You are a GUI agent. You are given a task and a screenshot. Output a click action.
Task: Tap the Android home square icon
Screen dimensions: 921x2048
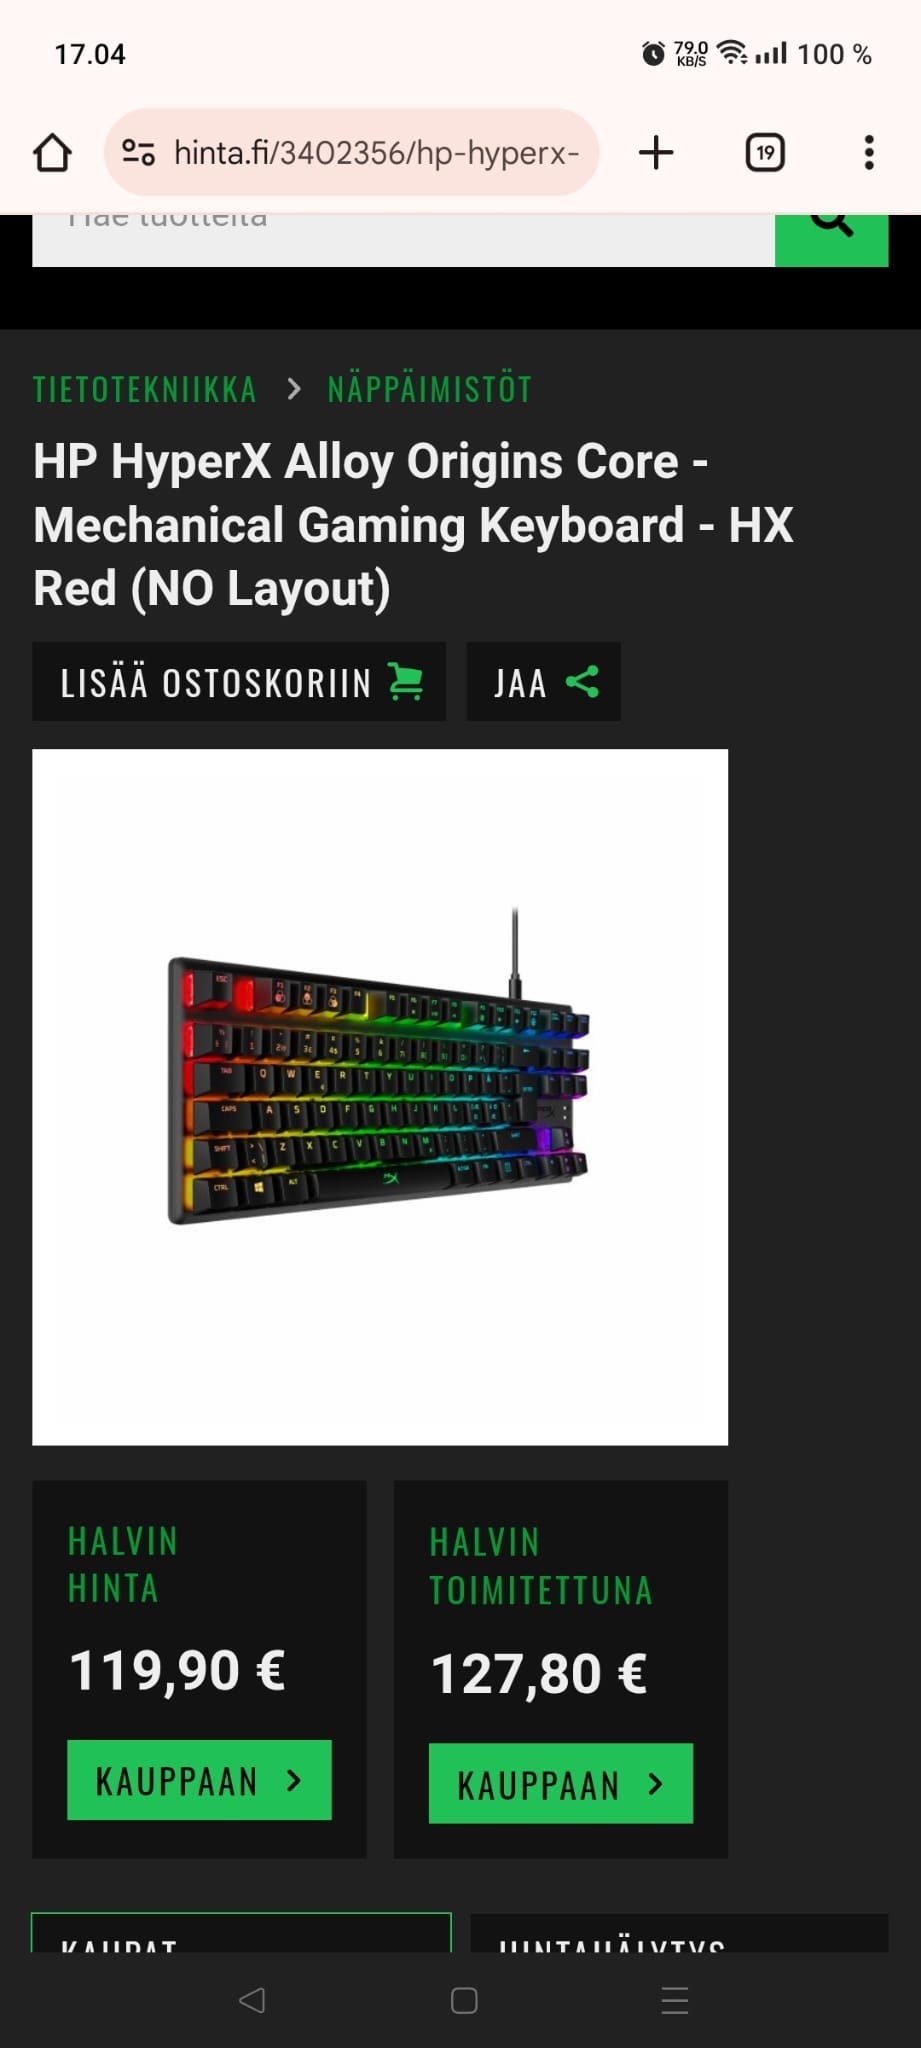[464, 2000]
